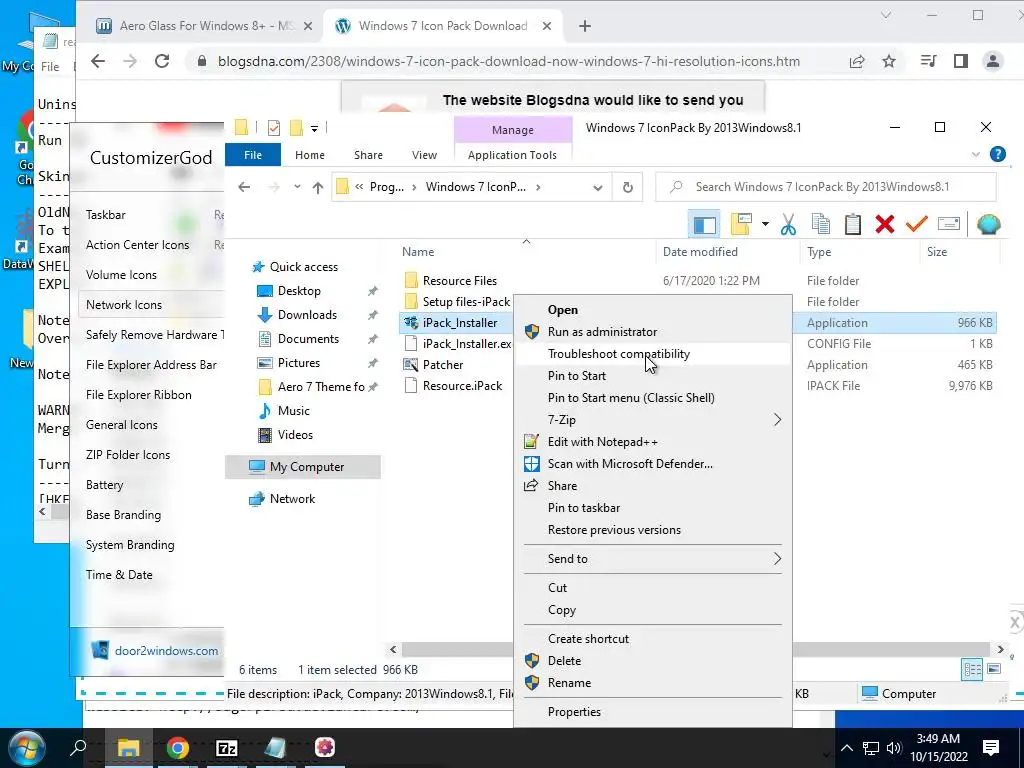1024x768 pixels.
Task: Open recent locations dropdown arrow
Action: [x=297, y=187]
